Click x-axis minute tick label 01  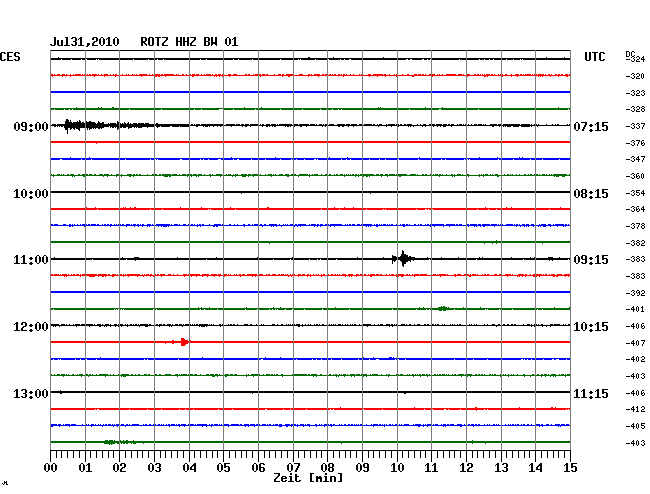click(x=85, y=468)
